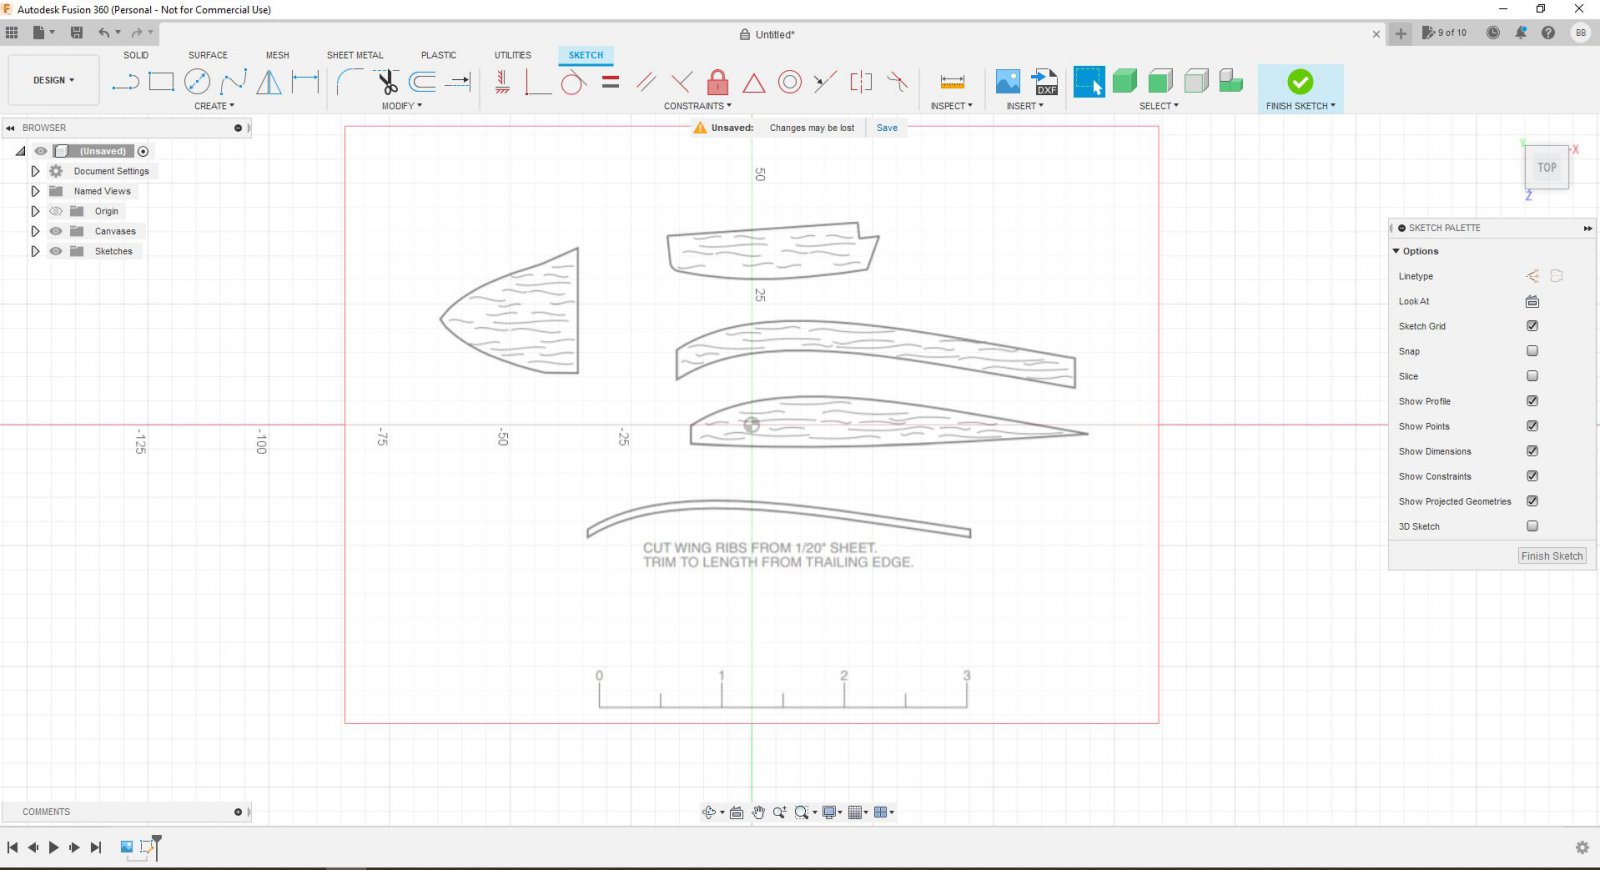This screenshot has width=1600, height=870.
Task: Toggle the Sketch Grid checkbox
Action: tap(1532, 326)
